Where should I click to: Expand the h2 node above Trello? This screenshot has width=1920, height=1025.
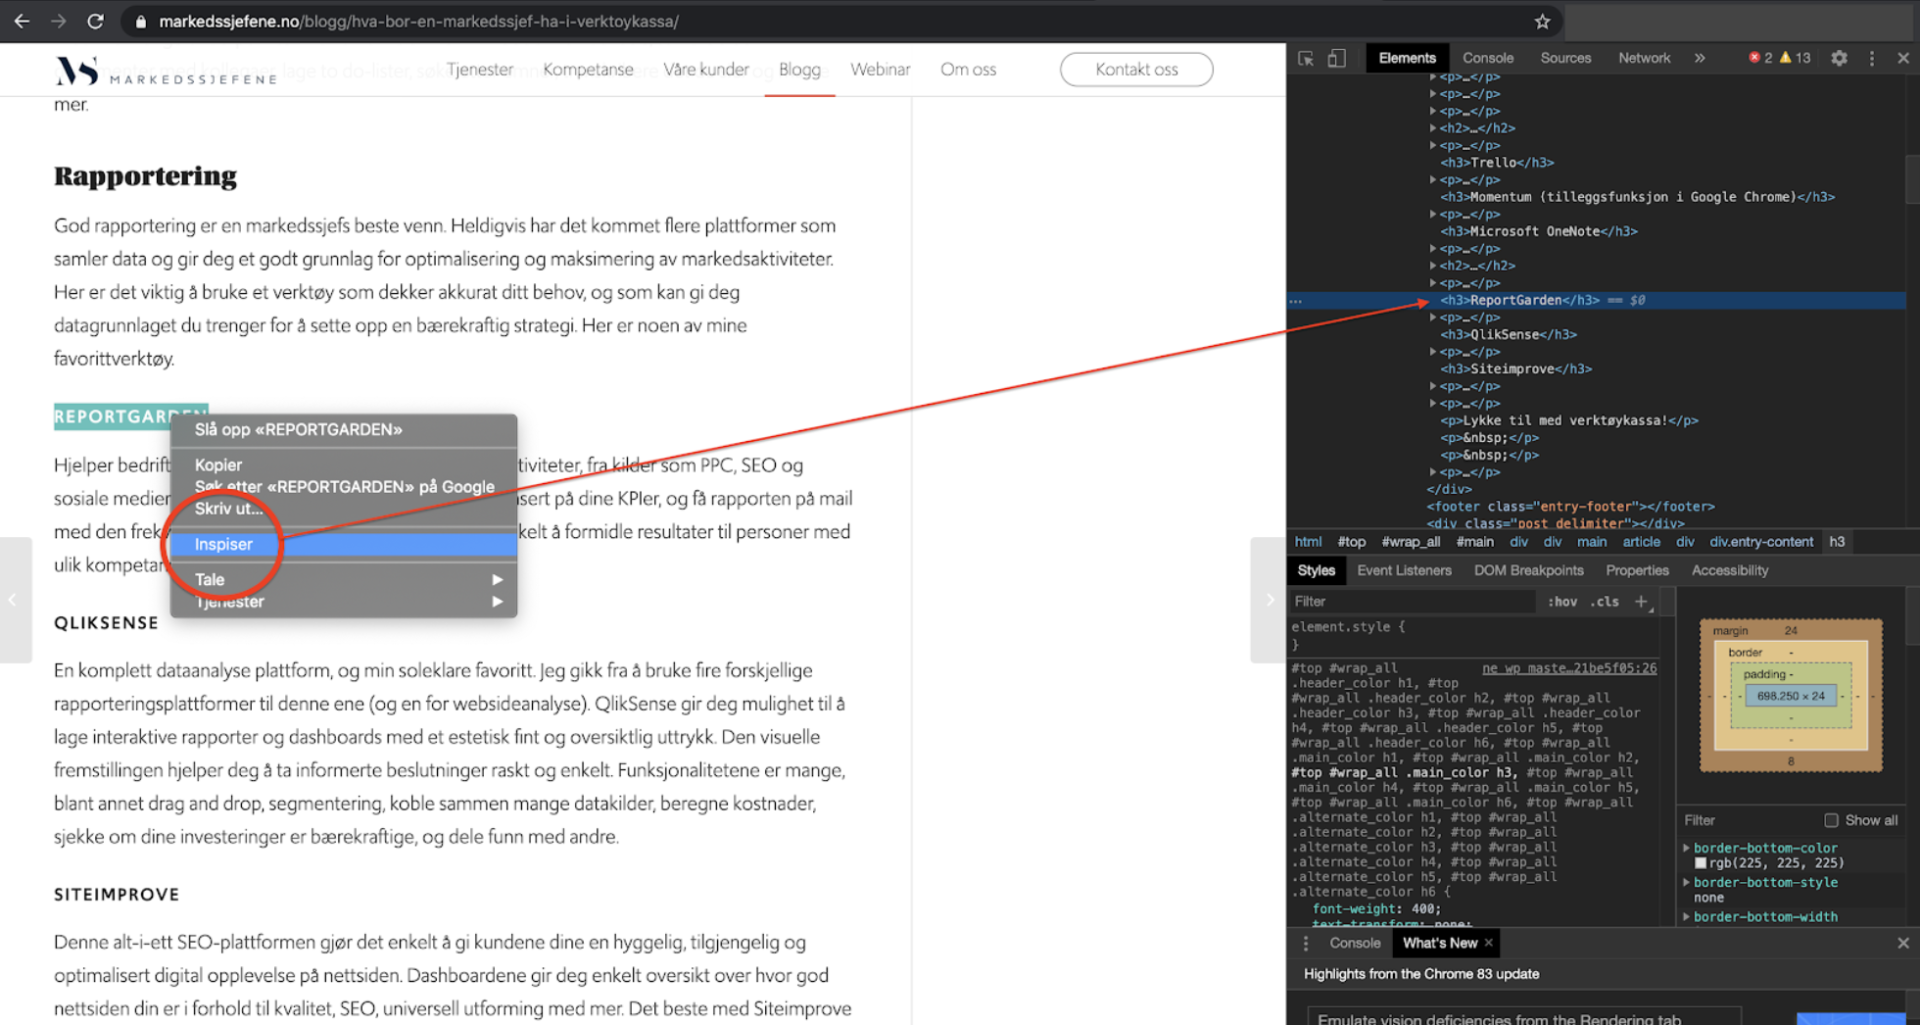coord(1433,128)
